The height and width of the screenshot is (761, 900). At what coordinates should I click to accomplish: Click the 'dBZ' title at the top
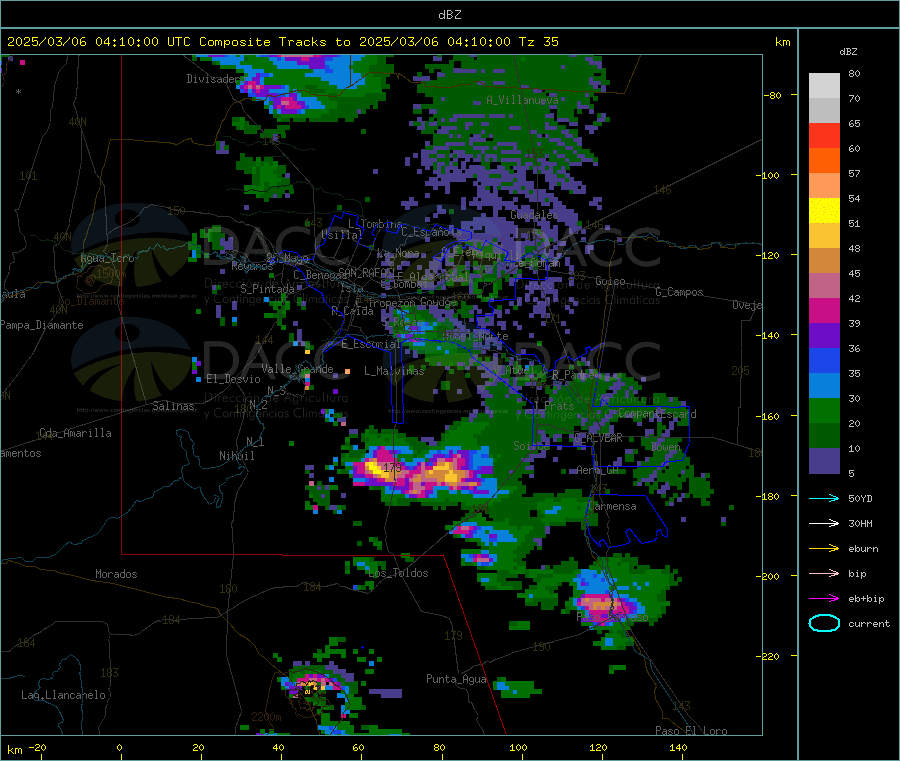tap(449, 15)
